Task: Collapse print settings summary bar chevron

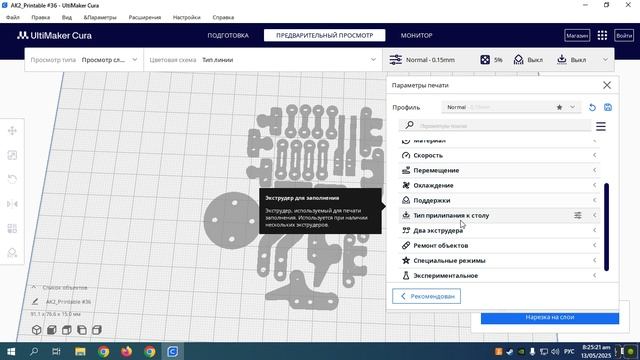Action: pyautogui.click(x=605, y=60)
